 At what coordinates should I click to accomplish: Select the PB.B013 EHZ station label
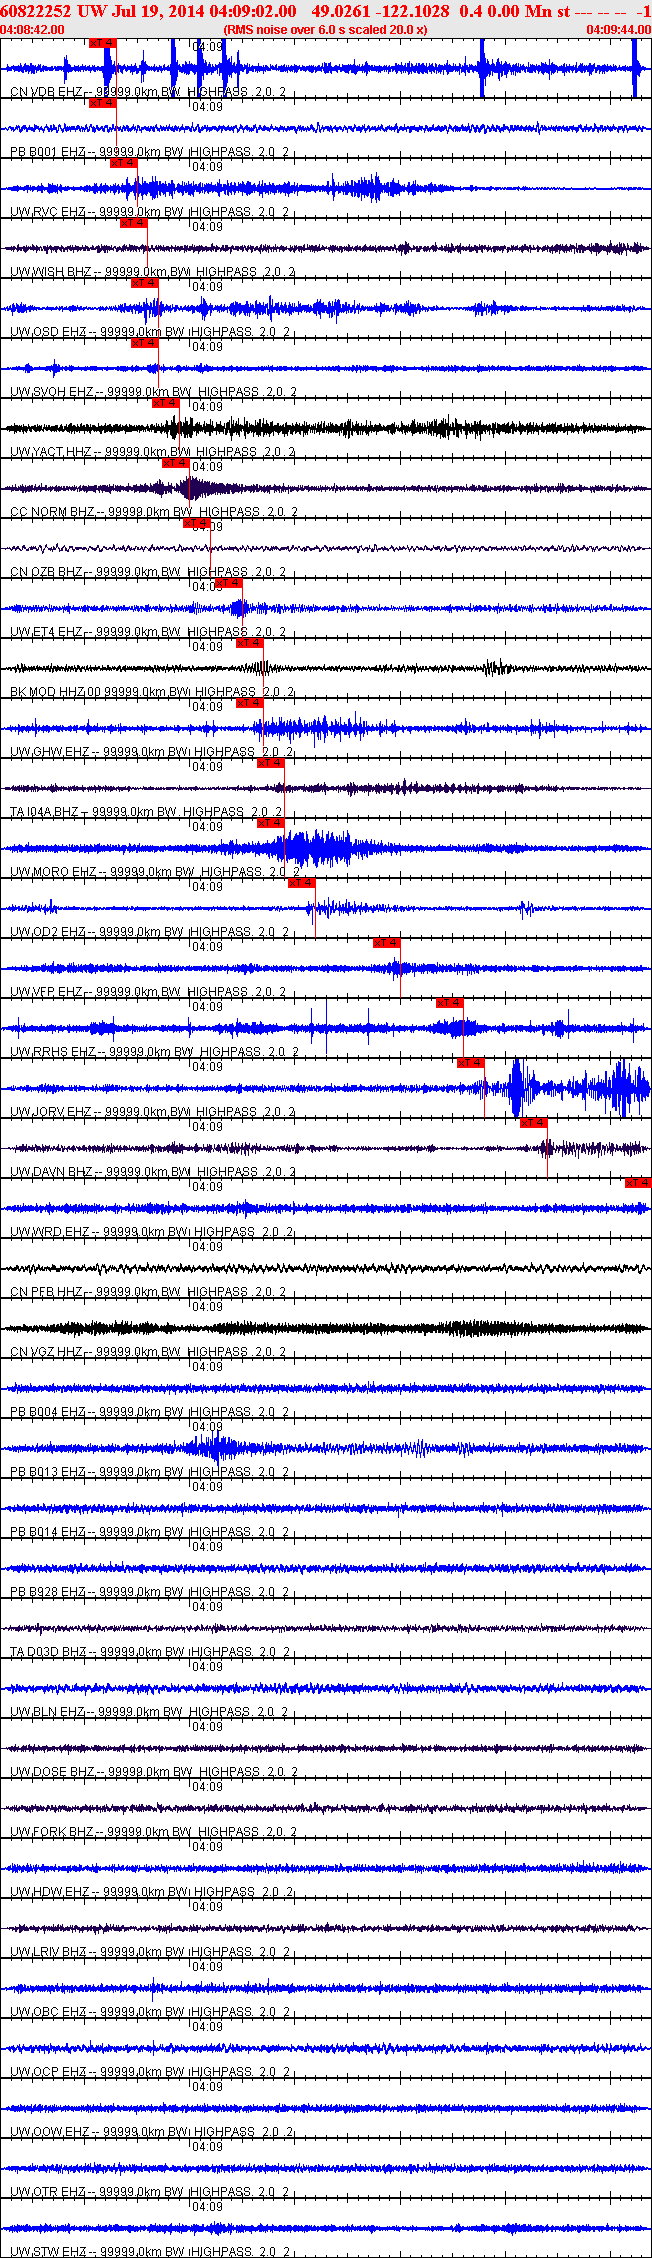coord(48,1472)
